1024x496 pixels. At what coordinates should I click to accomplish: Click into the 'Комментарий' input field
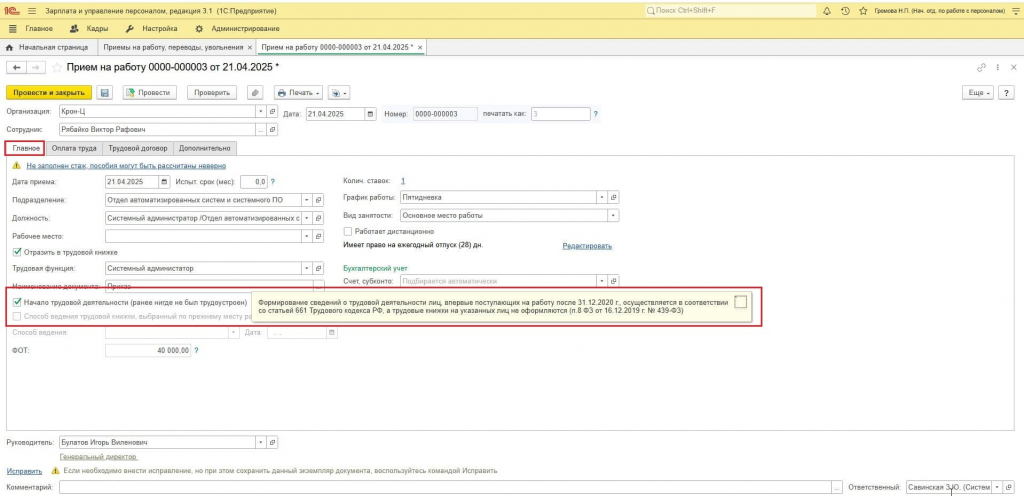click(x=445, y=488)
